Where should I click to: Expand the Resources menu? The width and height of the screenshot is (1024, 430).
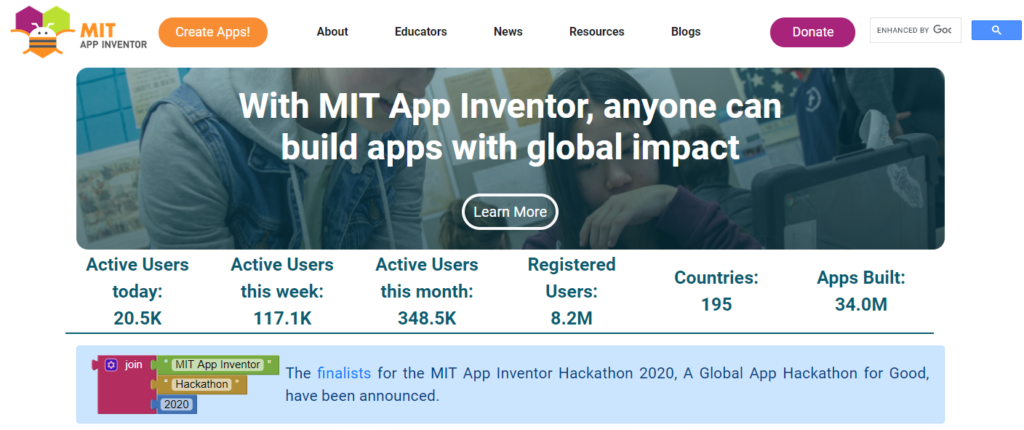click(x=596, y=32)
